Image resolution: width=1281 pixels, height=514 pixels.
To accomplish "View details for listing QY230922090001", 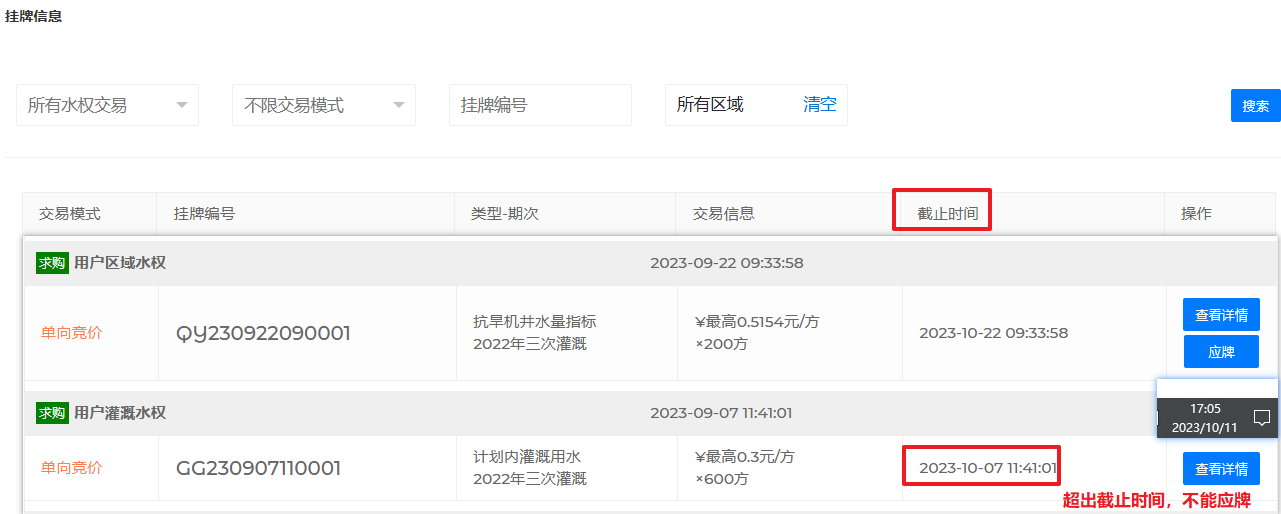I will click(x=1221, y=315).
